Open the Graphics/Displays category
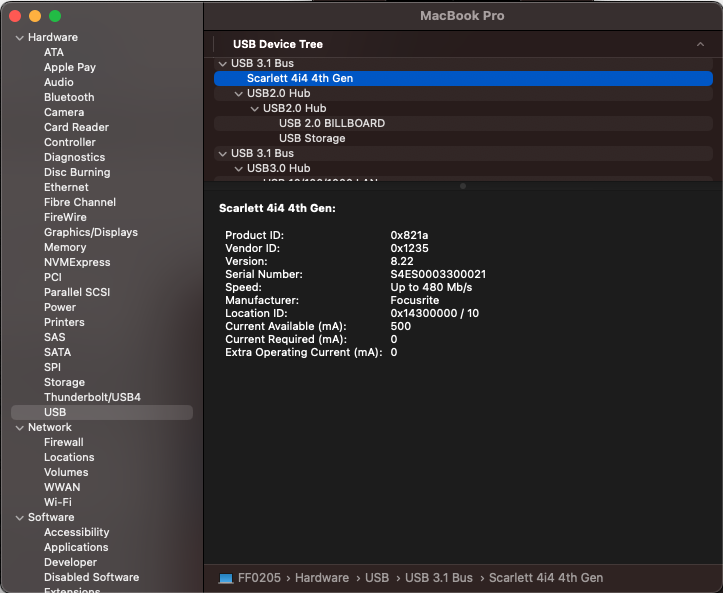 [x=91, y=232]
